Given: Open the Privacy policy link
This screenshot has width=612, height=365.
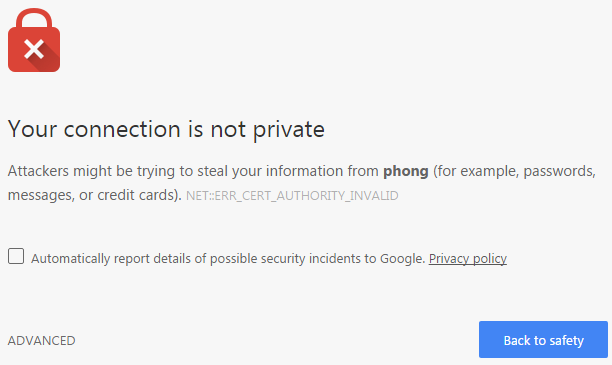Looking at the screenshot, I should click(468, 258).
